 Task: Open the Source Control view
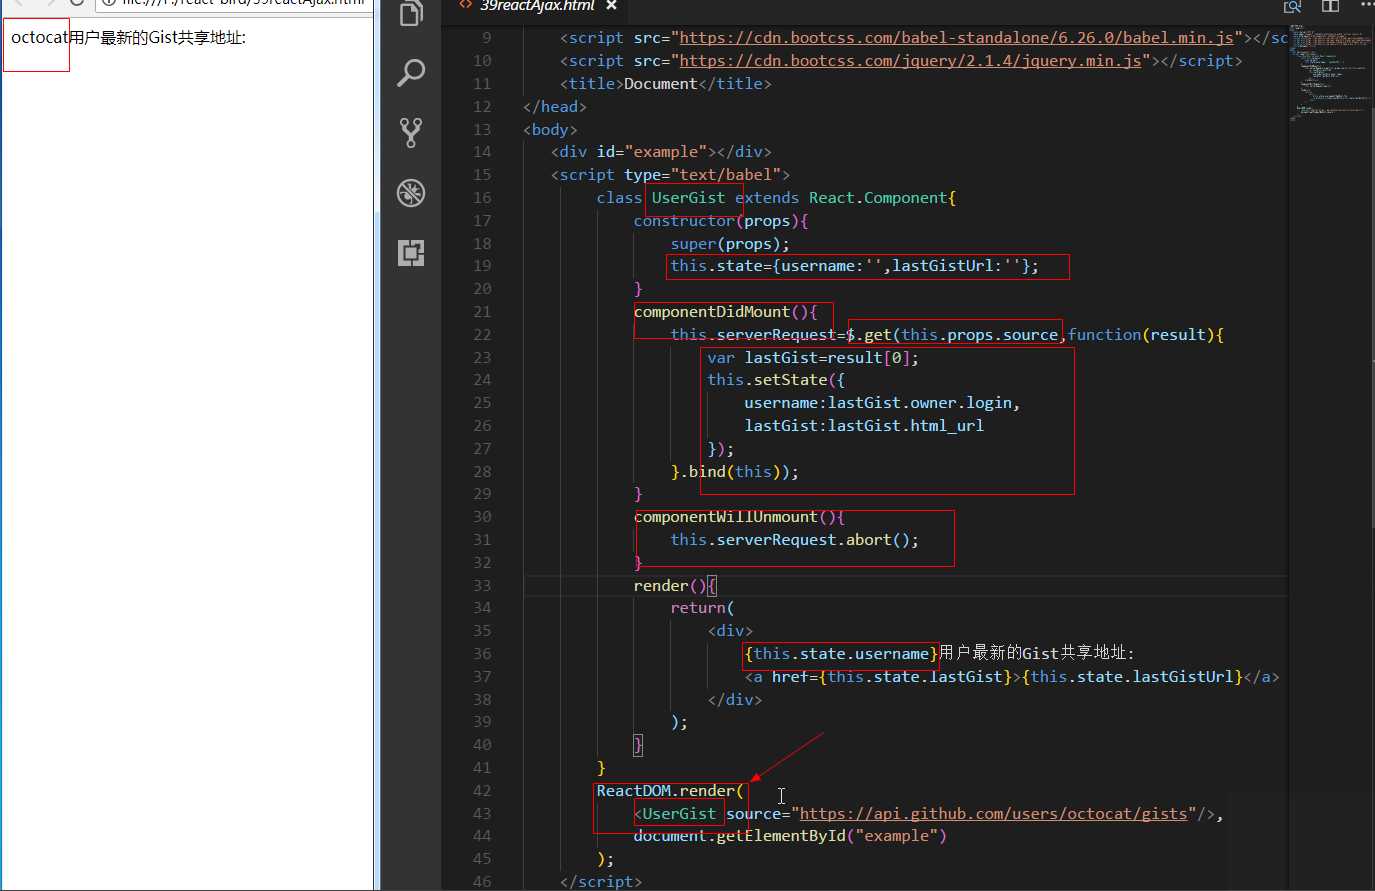pos(411,132)
